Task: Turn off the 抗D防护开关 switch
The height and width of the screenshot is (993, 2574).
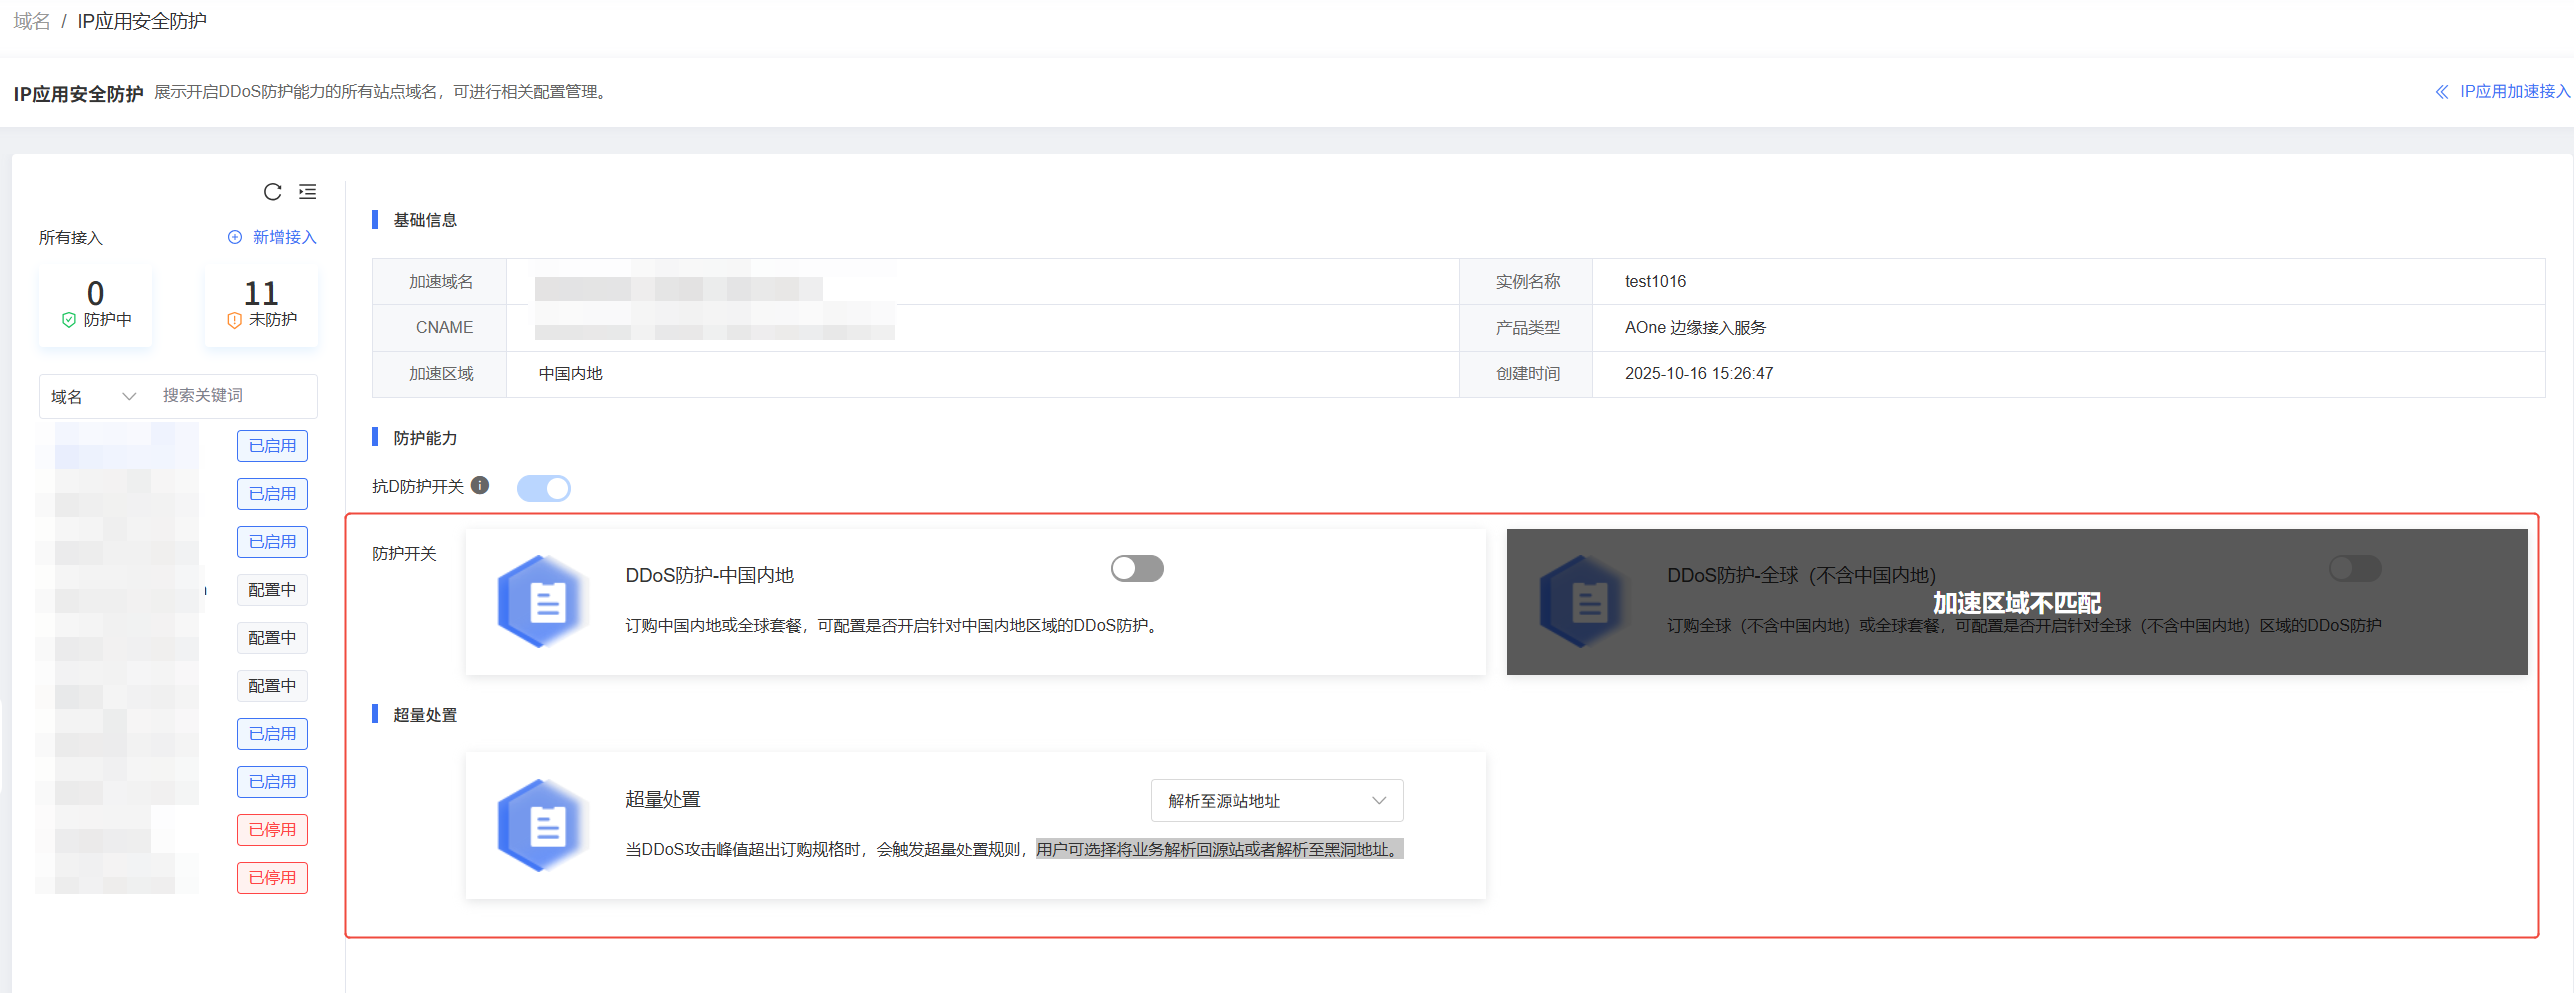Action: (543, 487)
